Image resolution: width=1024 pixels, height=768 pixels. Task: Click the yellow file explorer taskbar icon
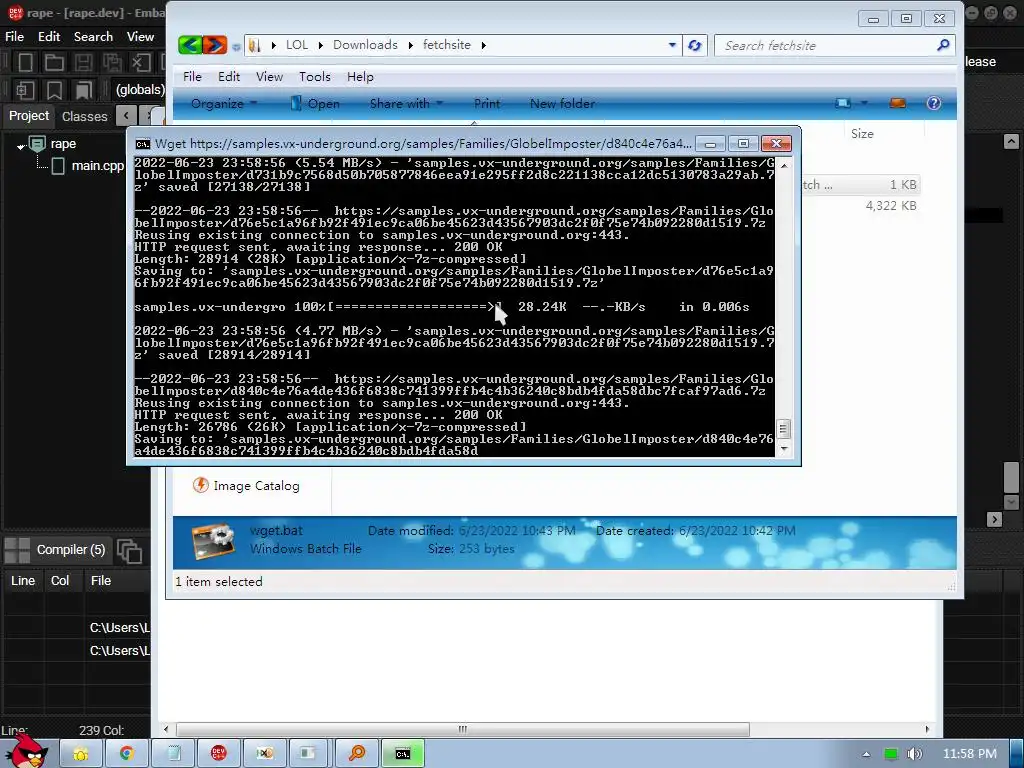(81, 754)
